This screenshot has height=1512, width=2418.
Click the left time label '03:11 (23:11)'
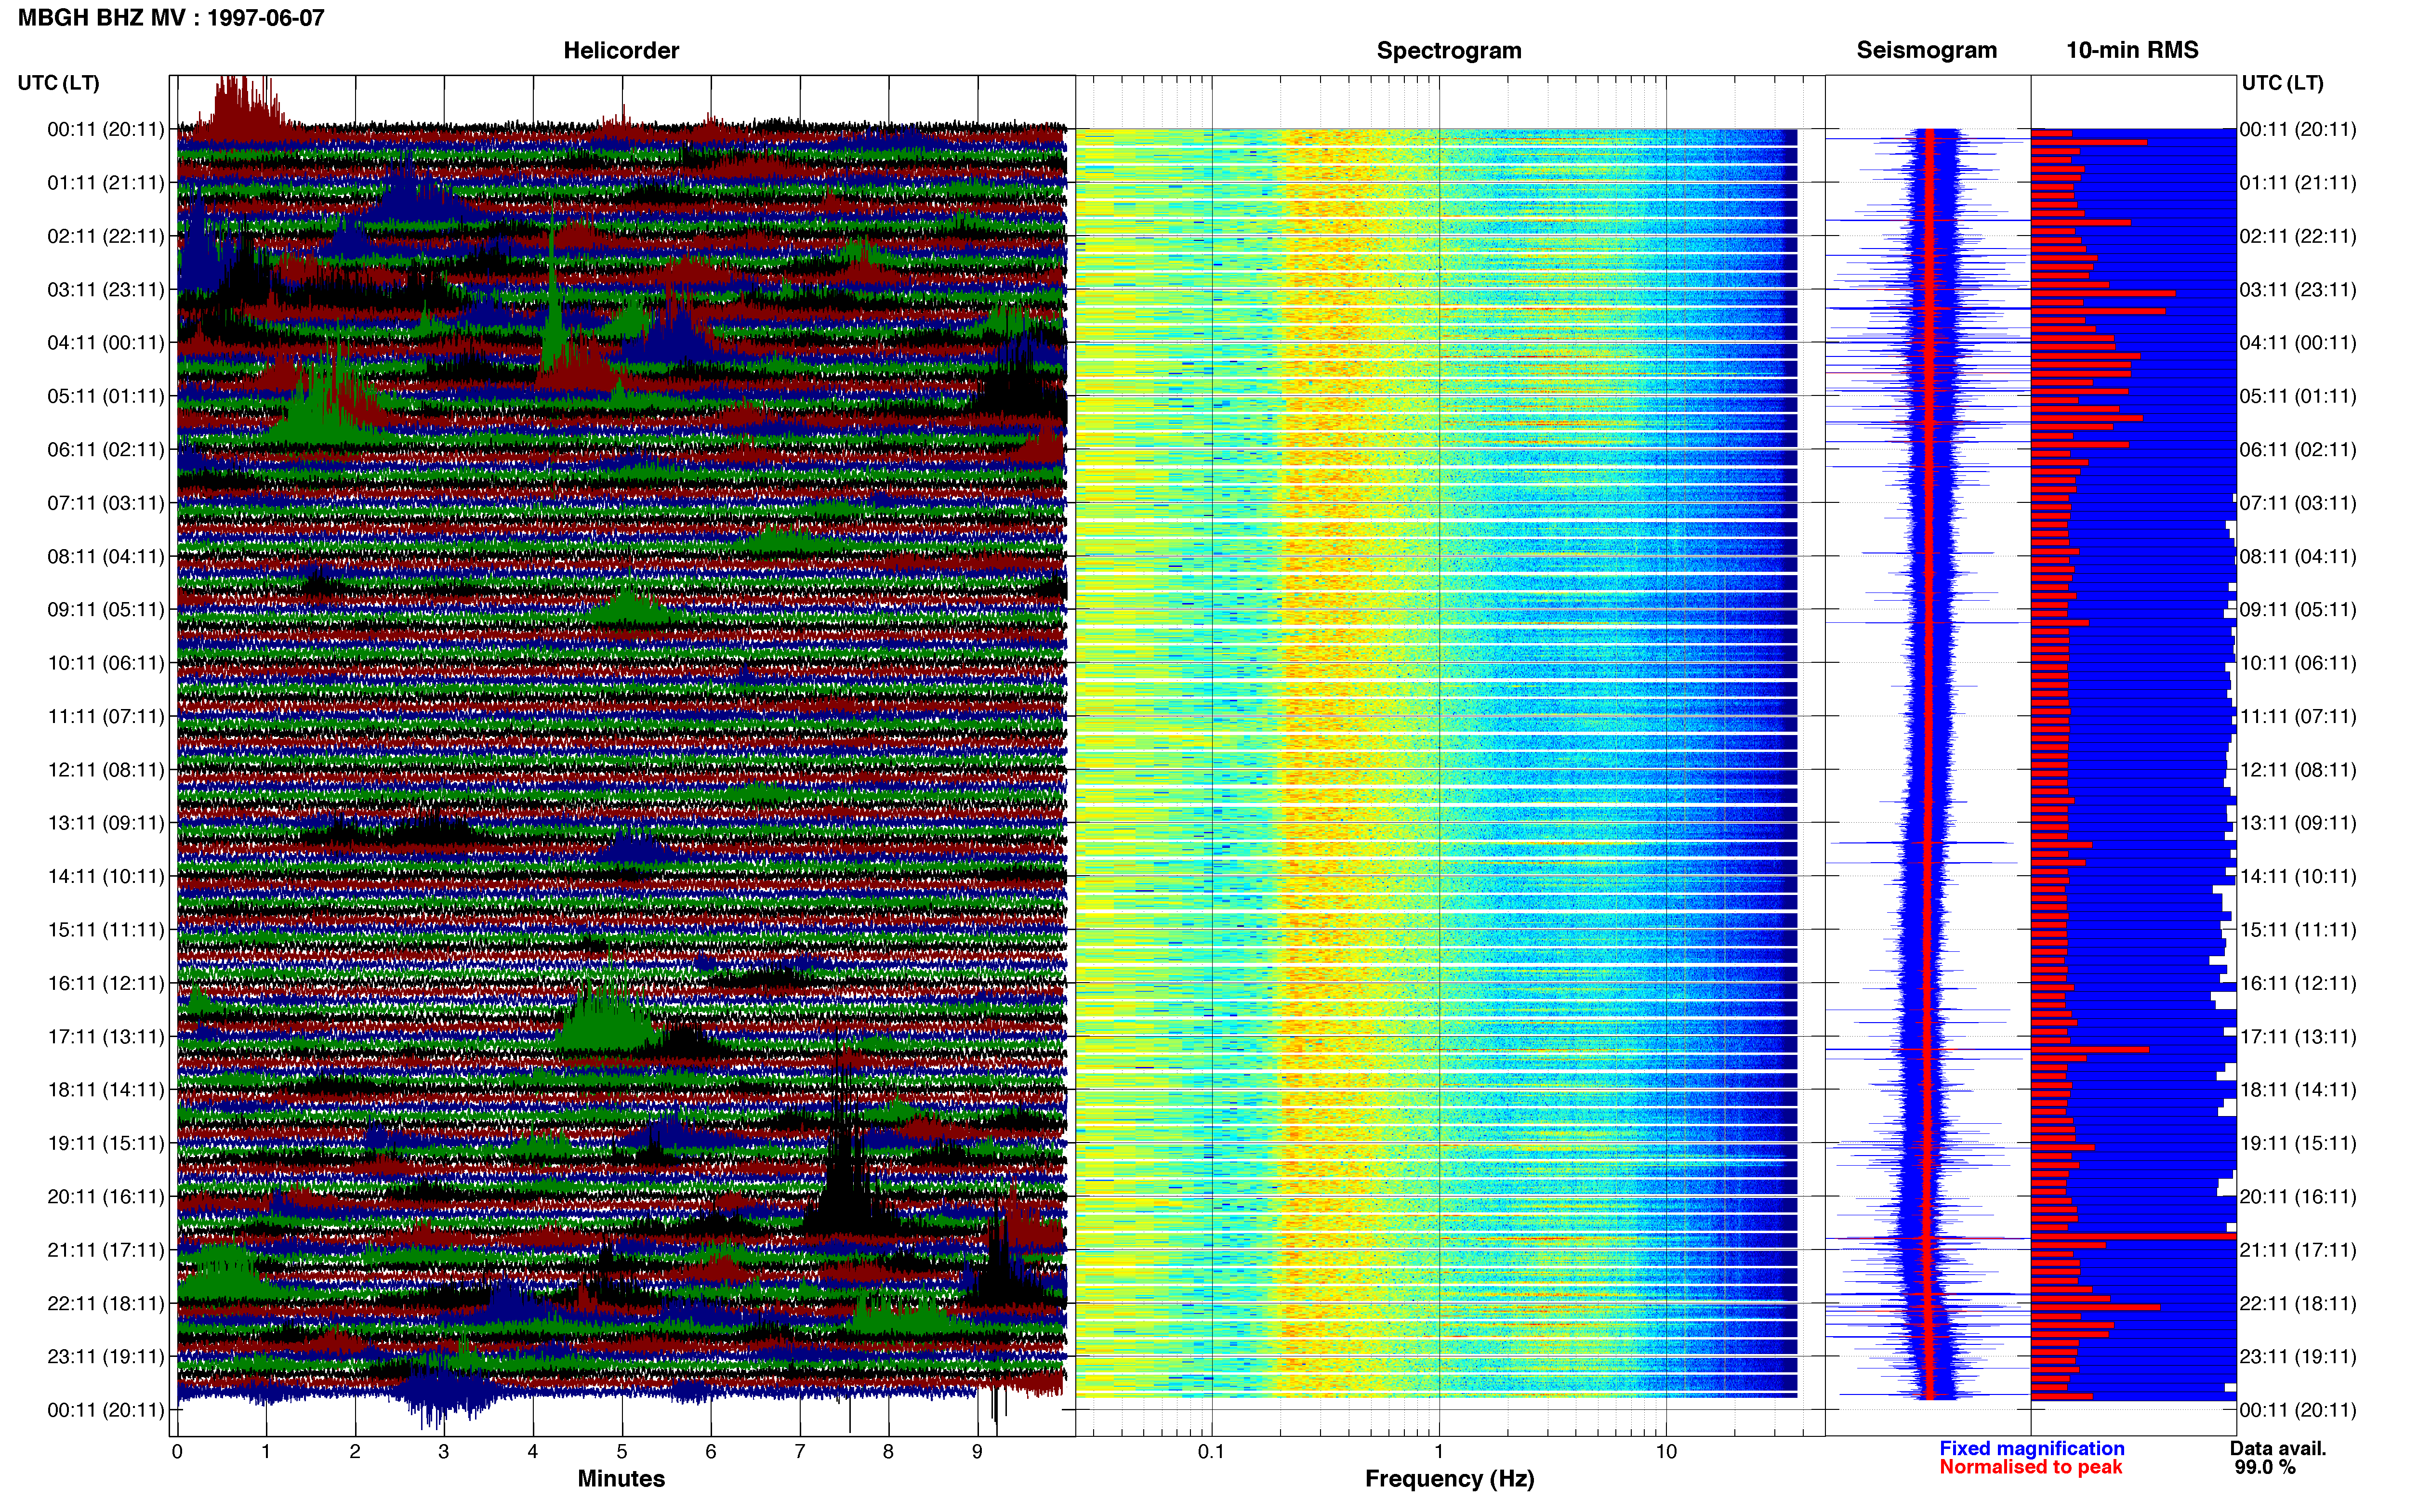[106, 290]
